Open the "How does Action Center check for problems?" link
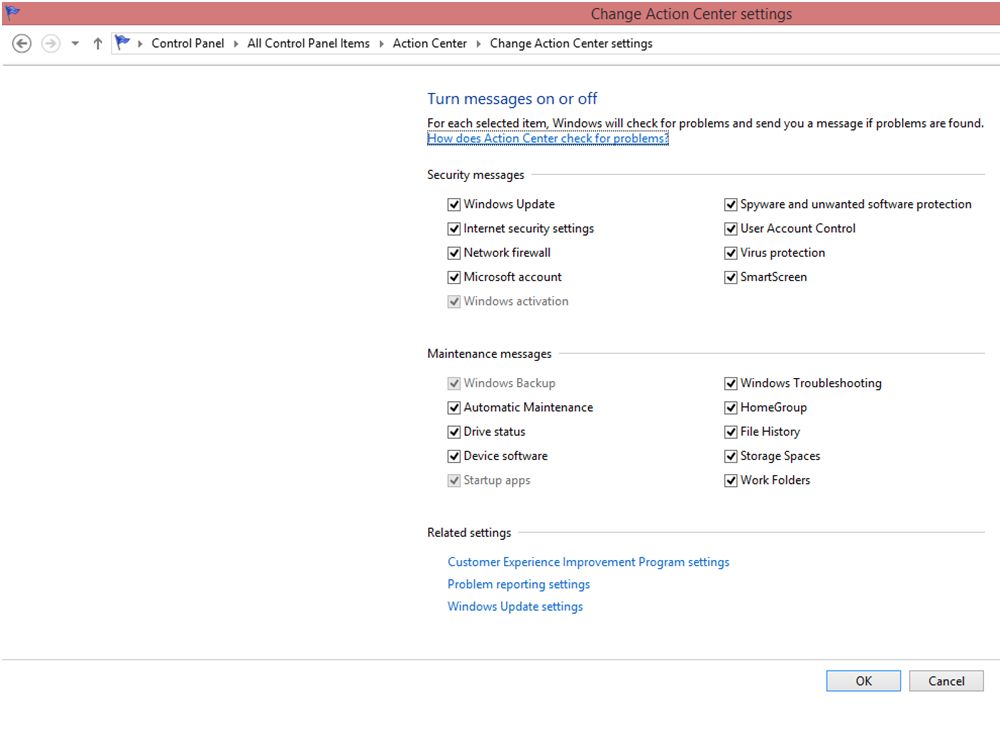Viewport: 1000px width, 740px height. pyautogui.click(x=548, y=138)
